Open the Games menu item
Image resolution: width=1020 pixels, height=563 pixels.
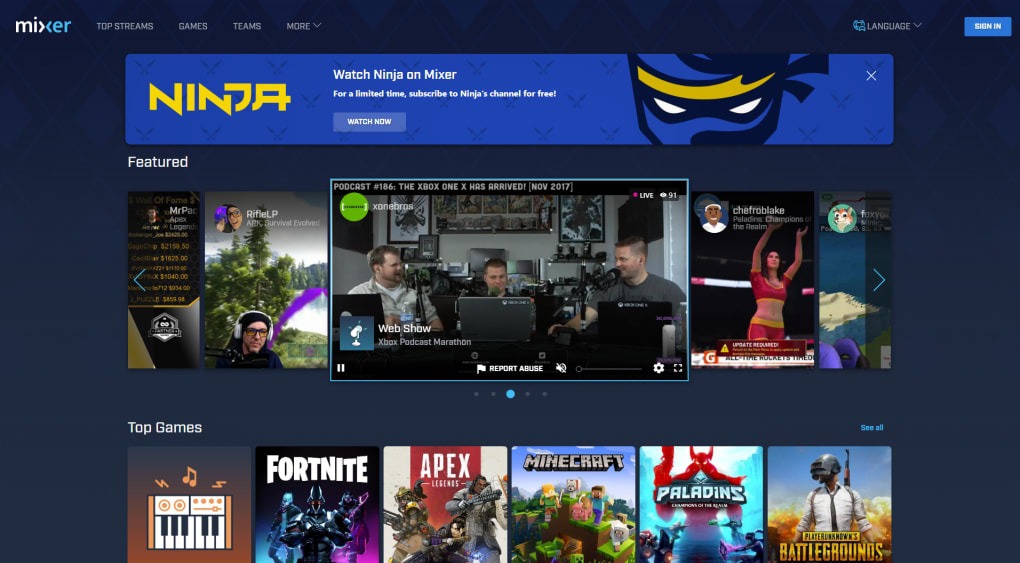(x=193, y=26)
